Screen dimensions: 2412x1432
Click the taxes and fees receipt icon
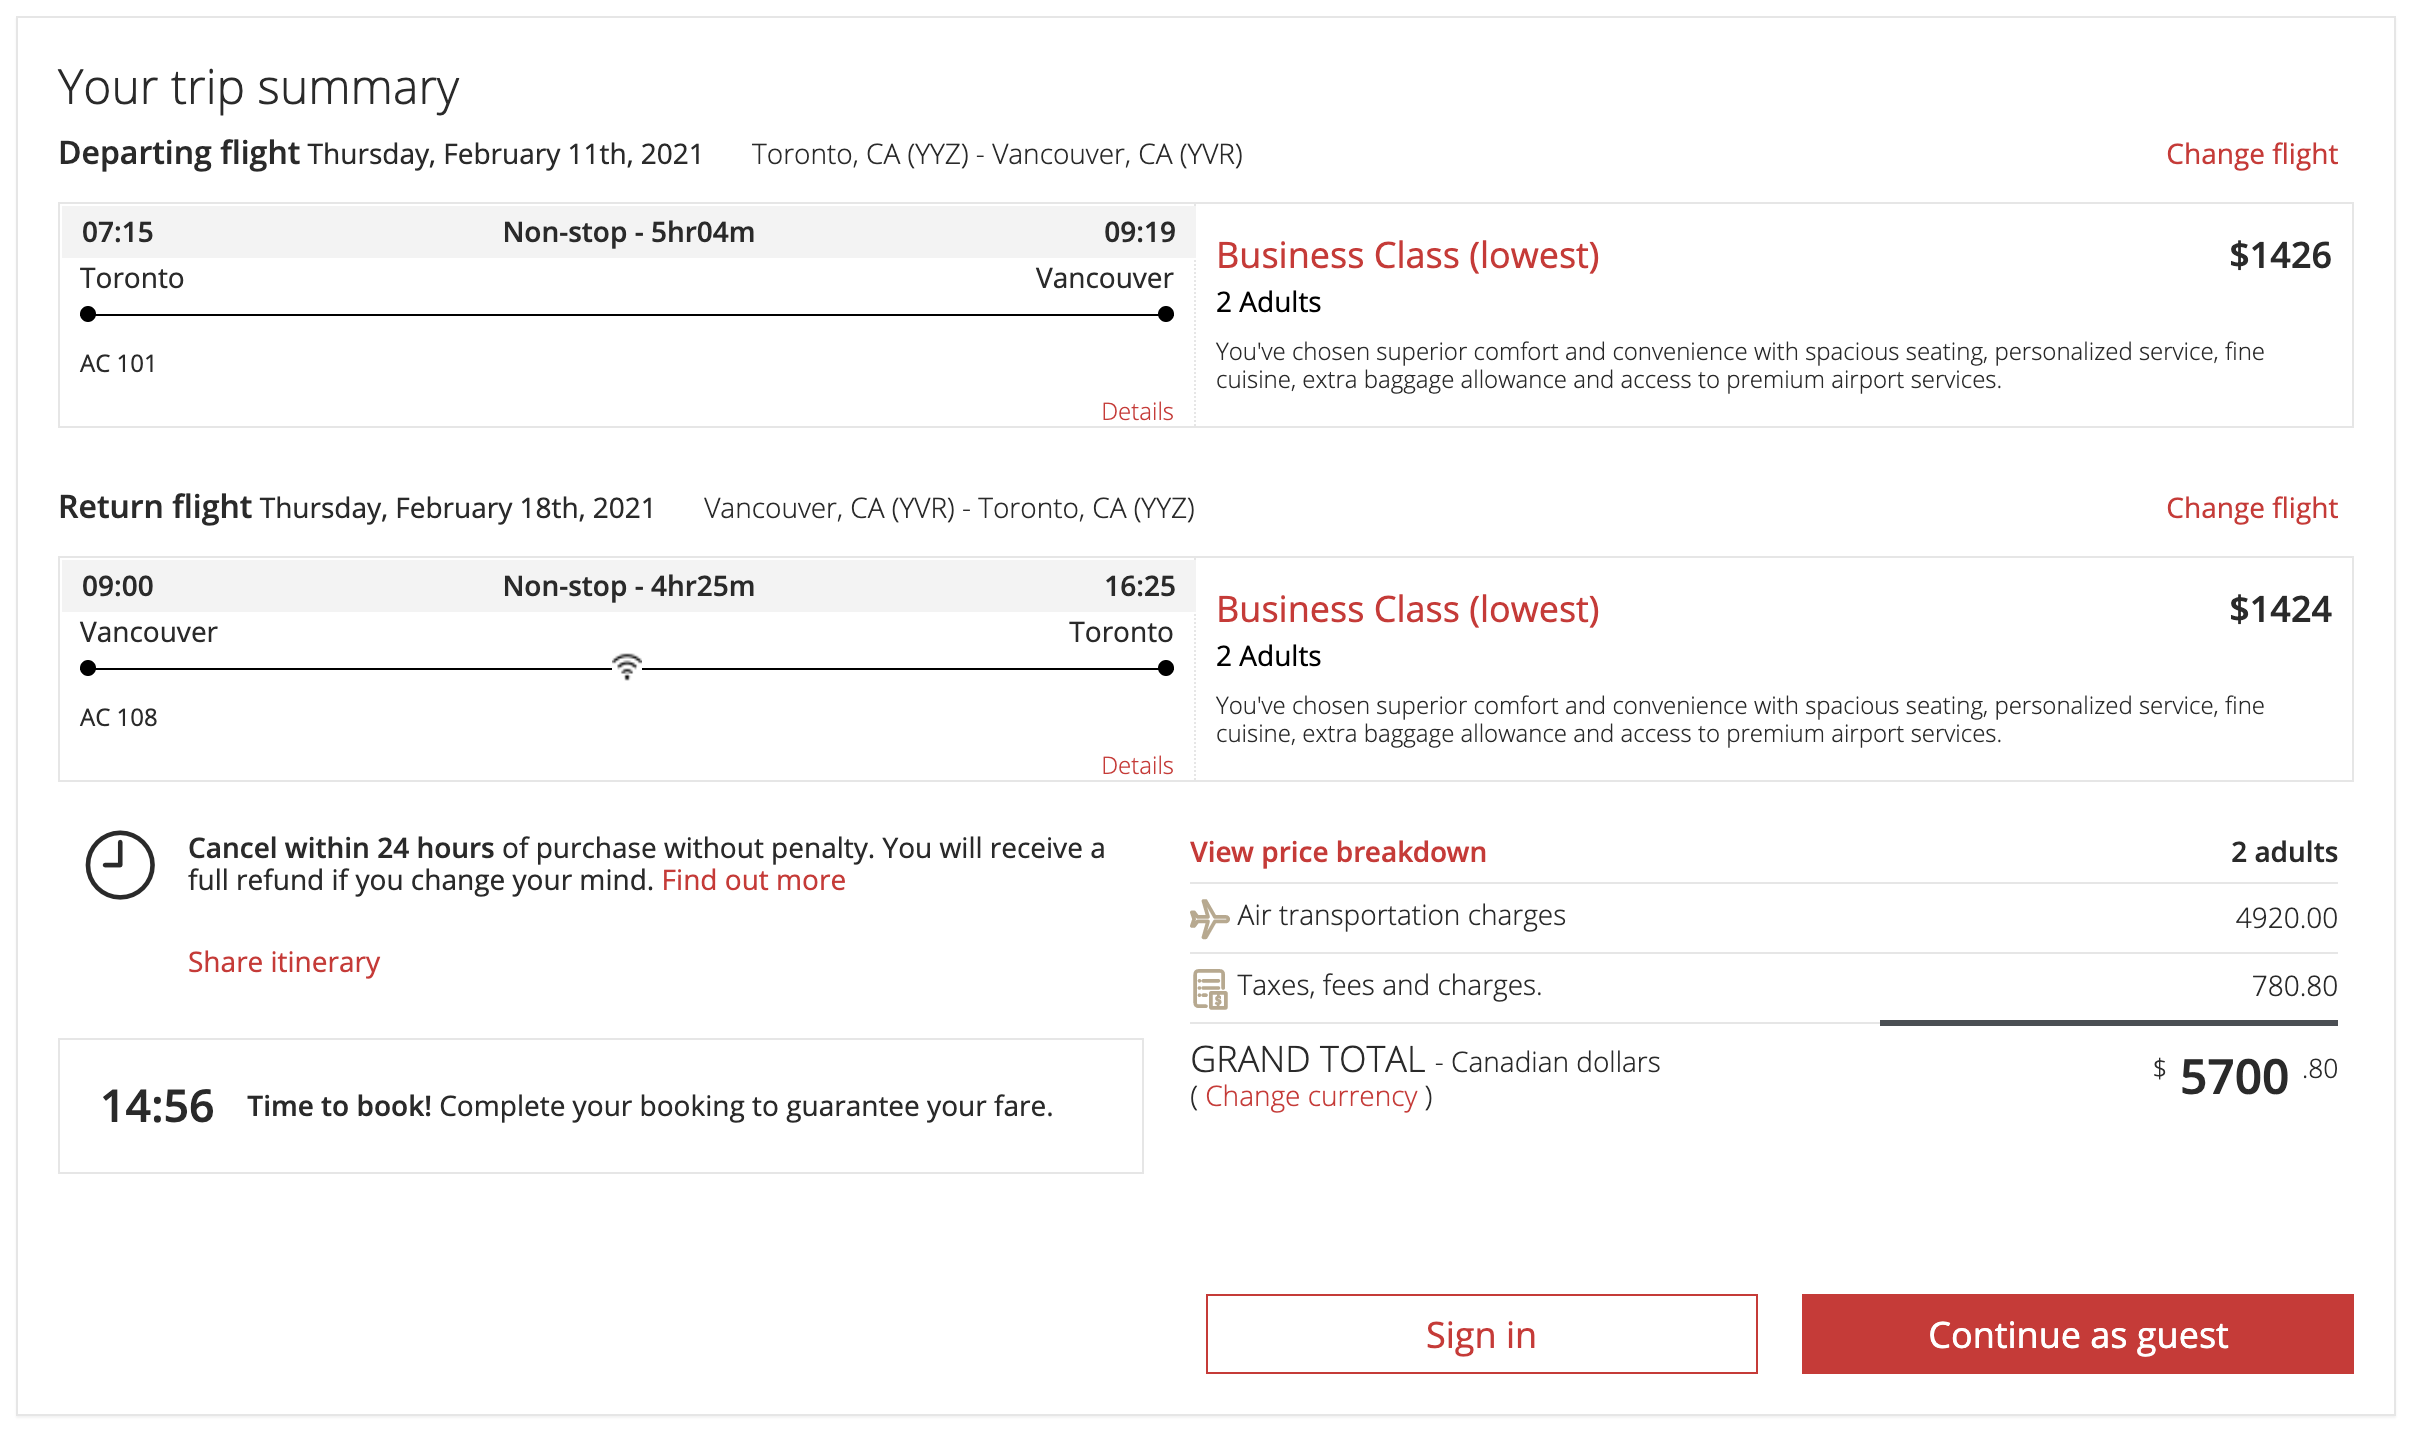pyautogui.click(x=1209, y=988)
